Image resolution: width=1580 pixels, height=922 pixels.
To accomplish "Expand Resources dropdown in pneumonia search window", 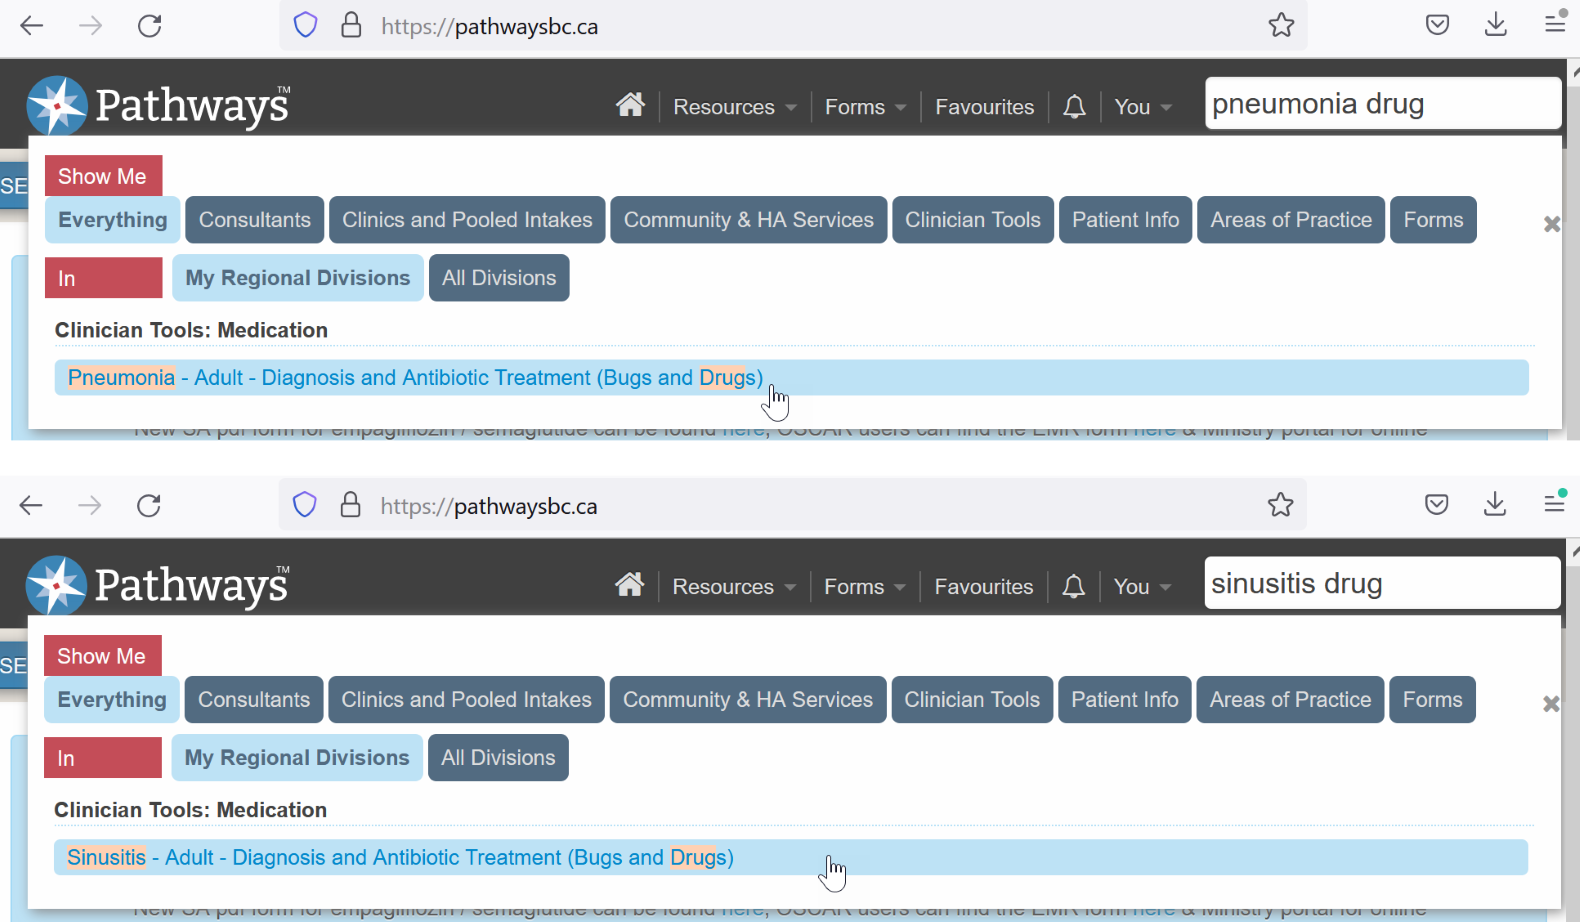I will point(734,107).
